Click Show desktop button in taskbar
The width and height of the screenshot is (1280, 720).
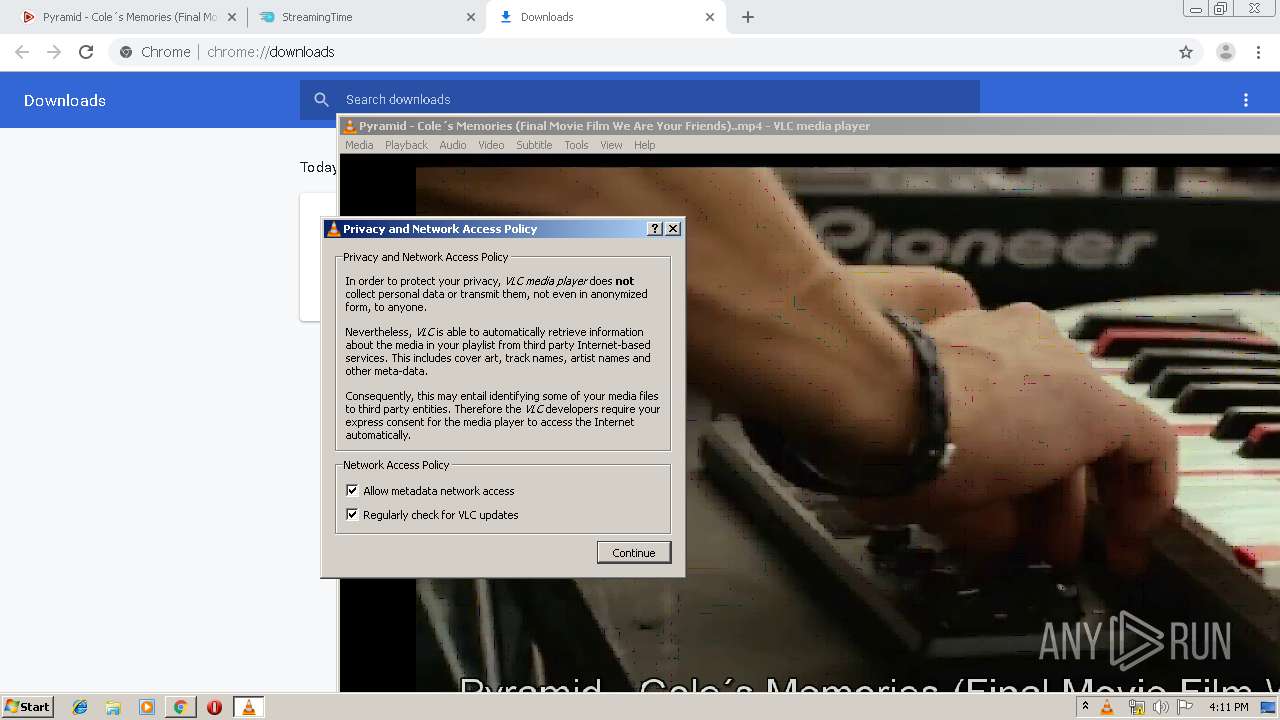click(1269, 707)
